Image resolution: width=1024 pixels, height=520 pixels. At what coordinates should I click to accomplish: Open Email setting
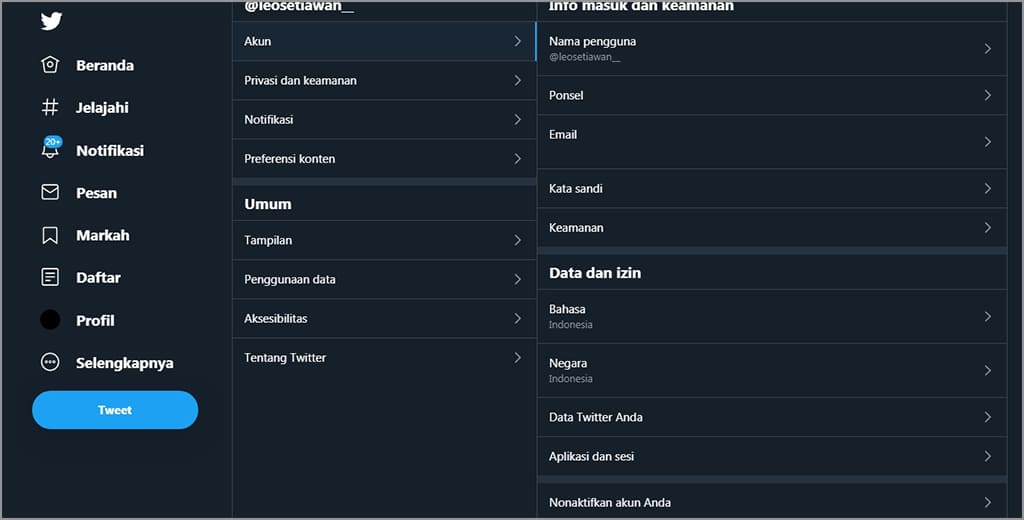(x=772, y=142)
